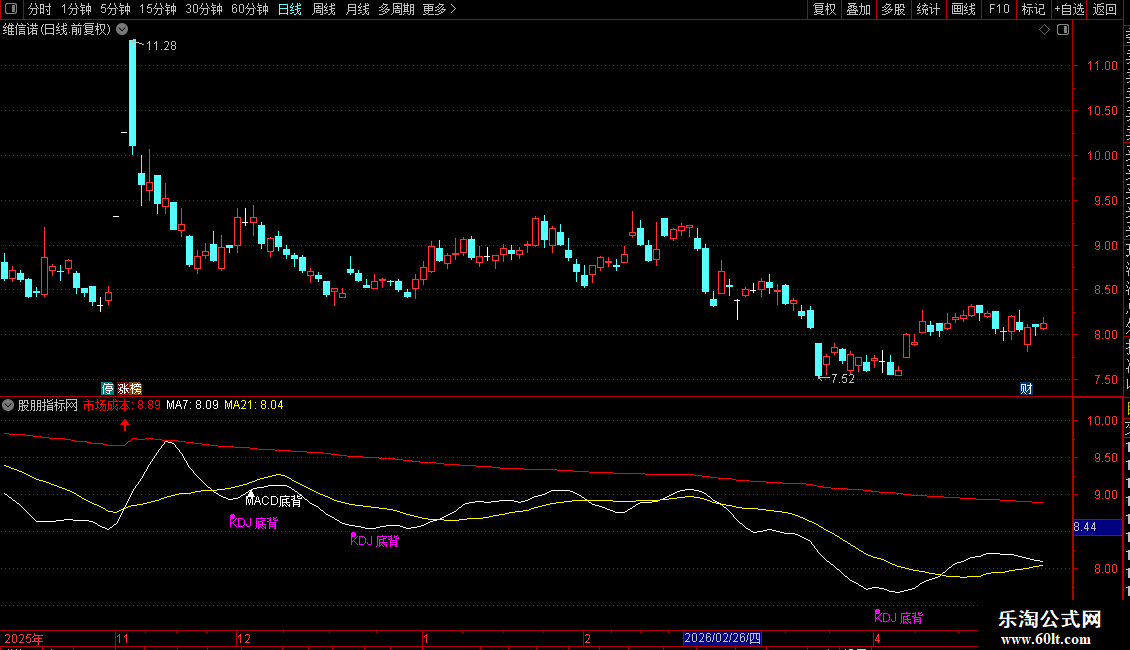
Task: Click the tall 11.28 peak candlestick
Action: [133, 94]
